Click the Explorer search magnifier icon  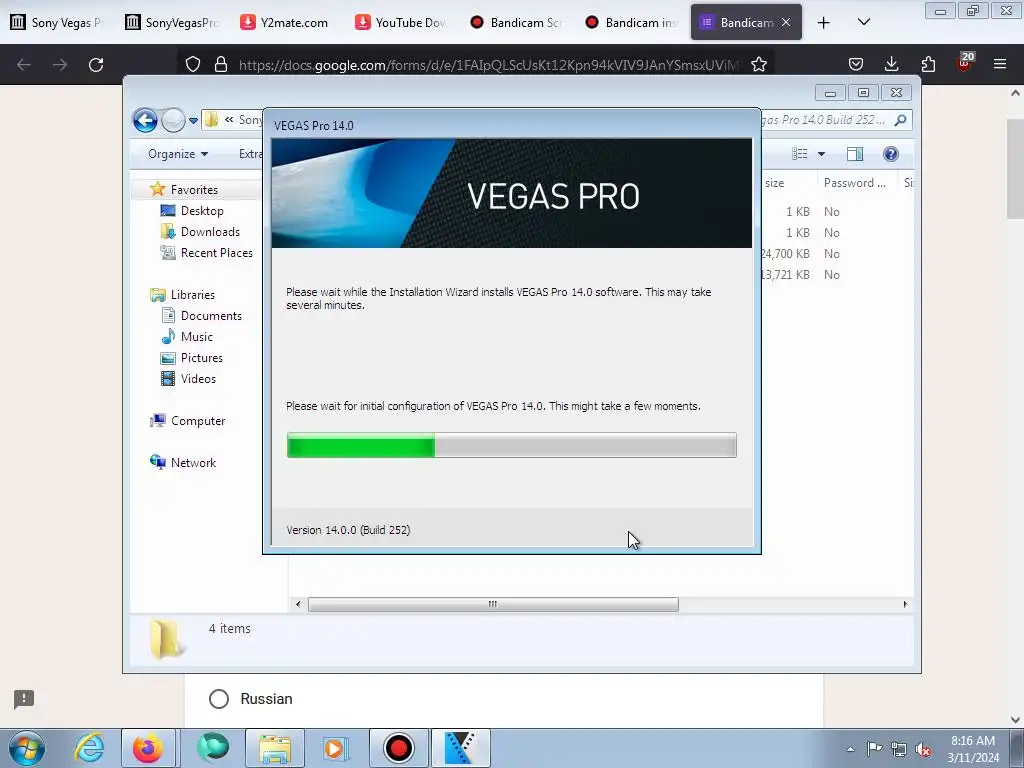pos(900,120)
